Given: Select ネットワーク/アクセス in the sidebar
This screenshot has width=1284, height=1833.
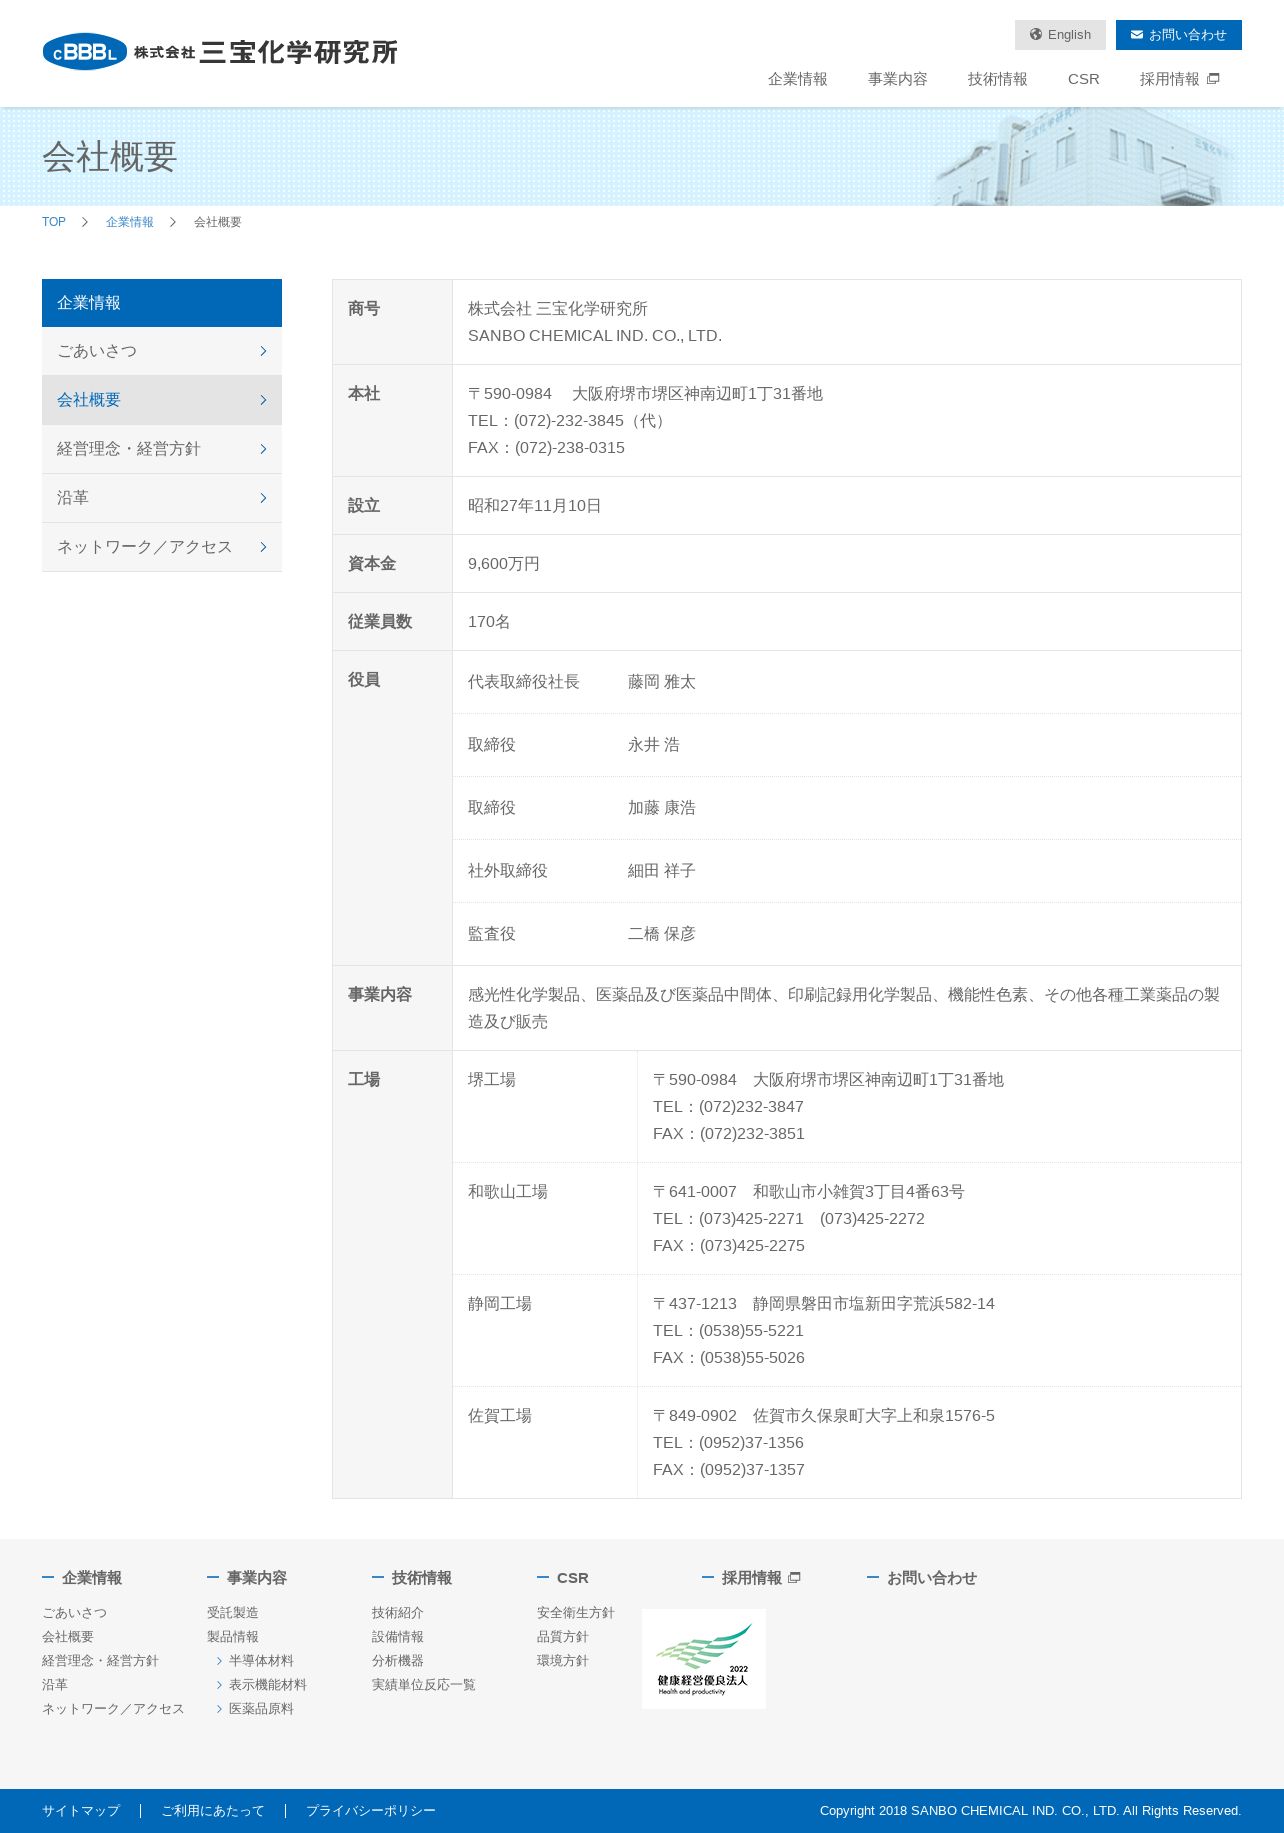Looking at the screenshot, I should tap(162, 547).
